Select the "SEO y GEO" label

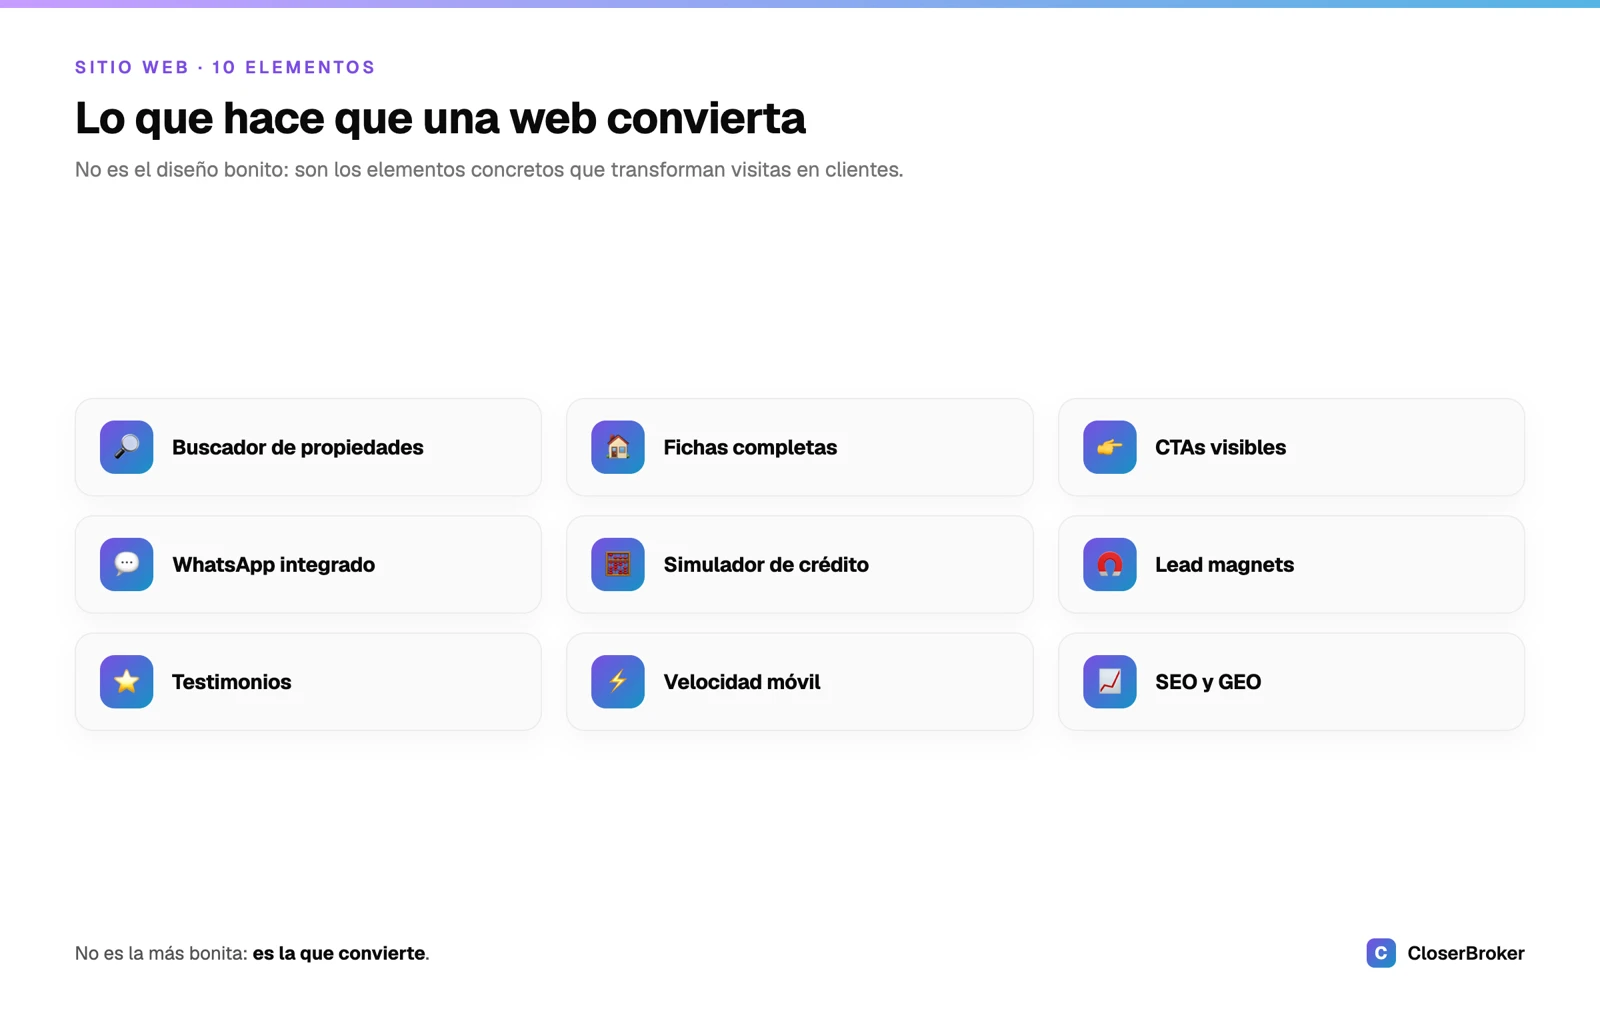(1208, 681)
